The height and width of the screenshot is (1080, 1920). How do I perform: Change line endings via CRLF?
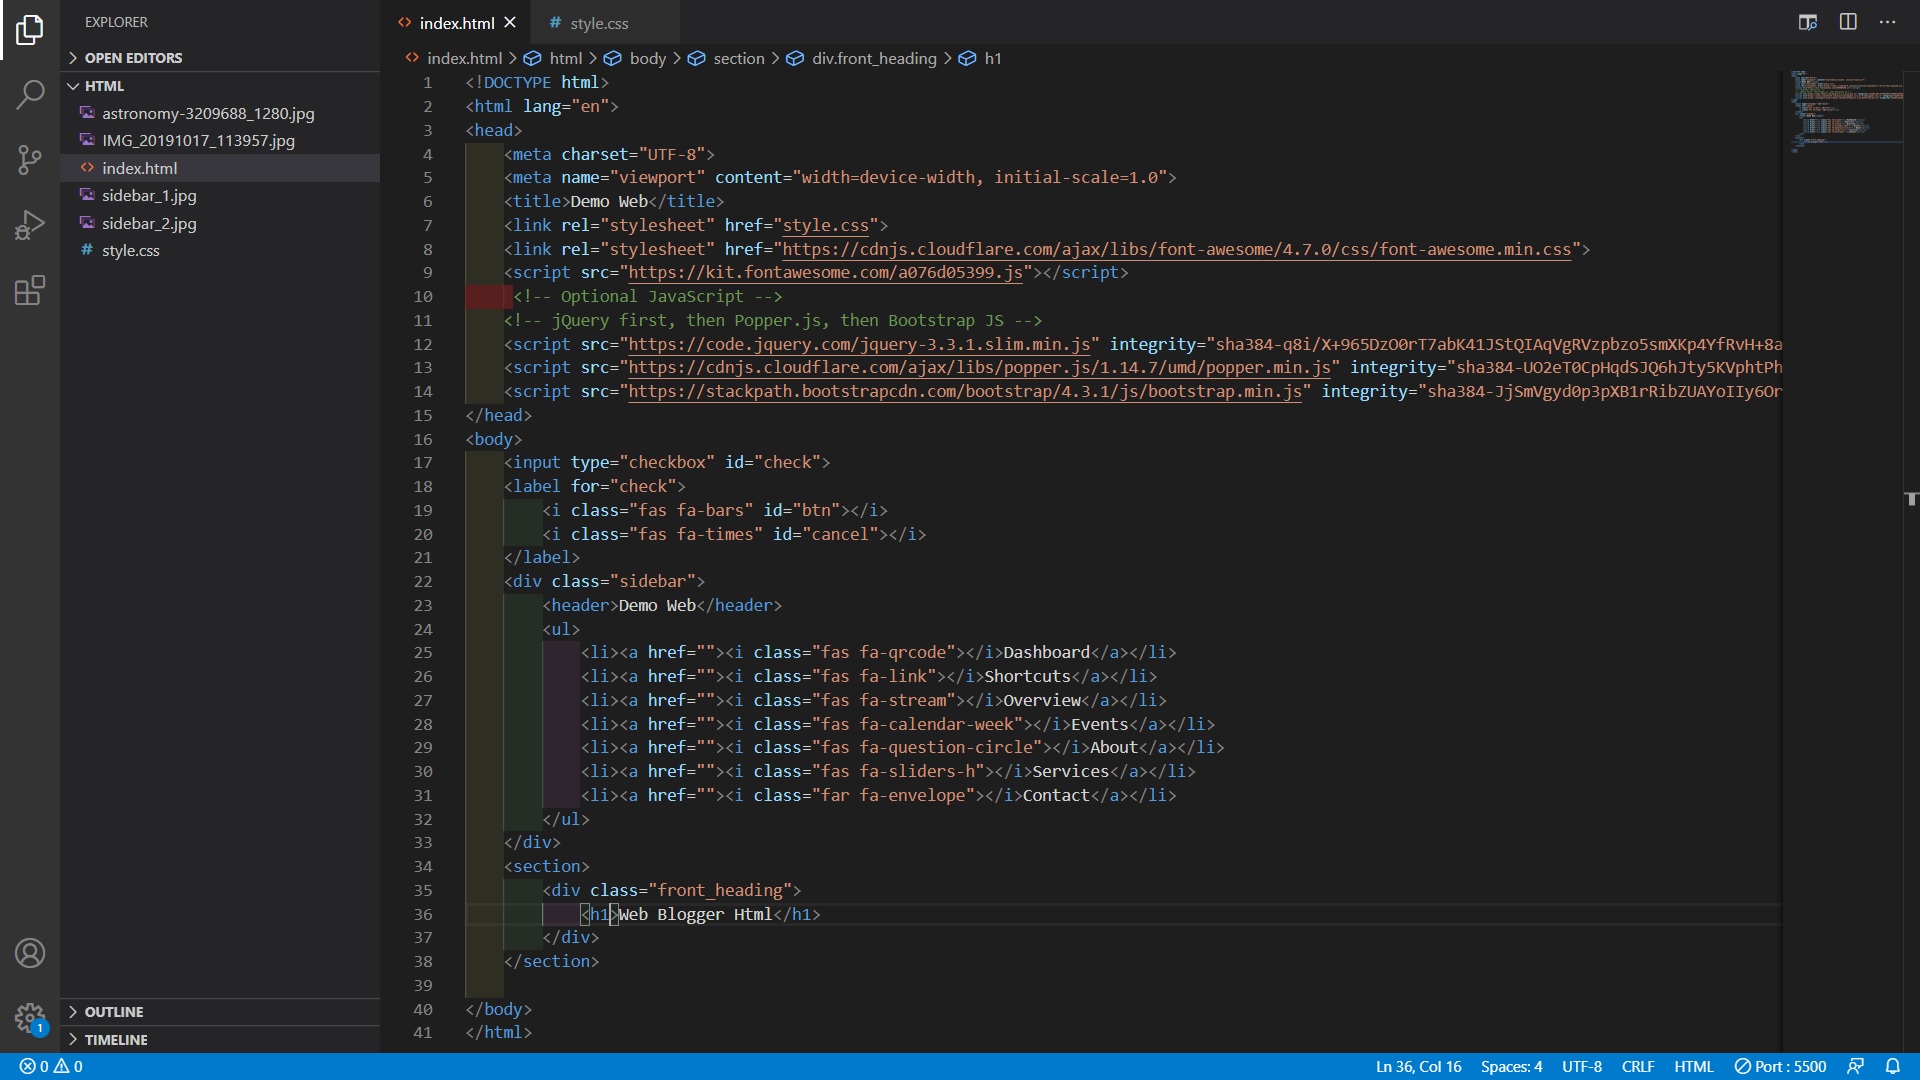tap(1638, 1067)
